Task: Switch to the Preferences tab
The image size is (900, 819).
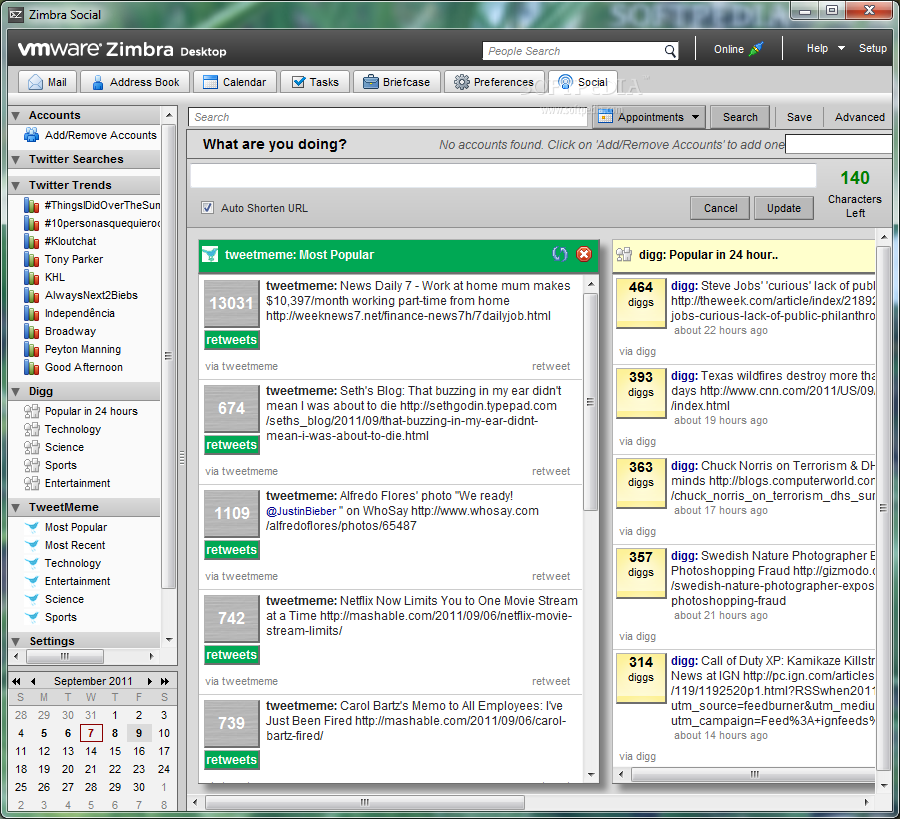Action: click(x=494, y=82)
